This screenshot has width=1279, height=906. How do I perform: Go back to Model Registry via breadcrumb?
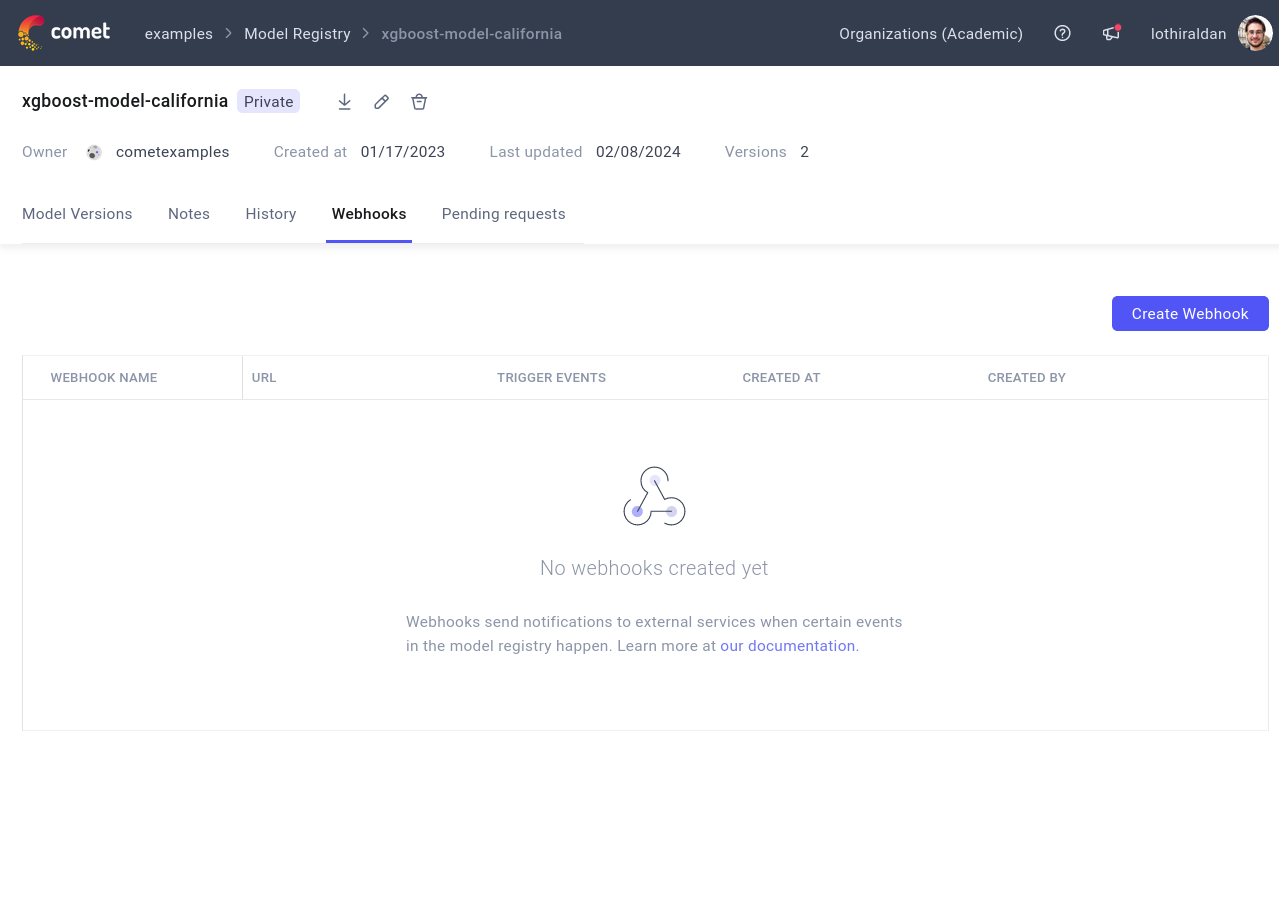[297, 33]
